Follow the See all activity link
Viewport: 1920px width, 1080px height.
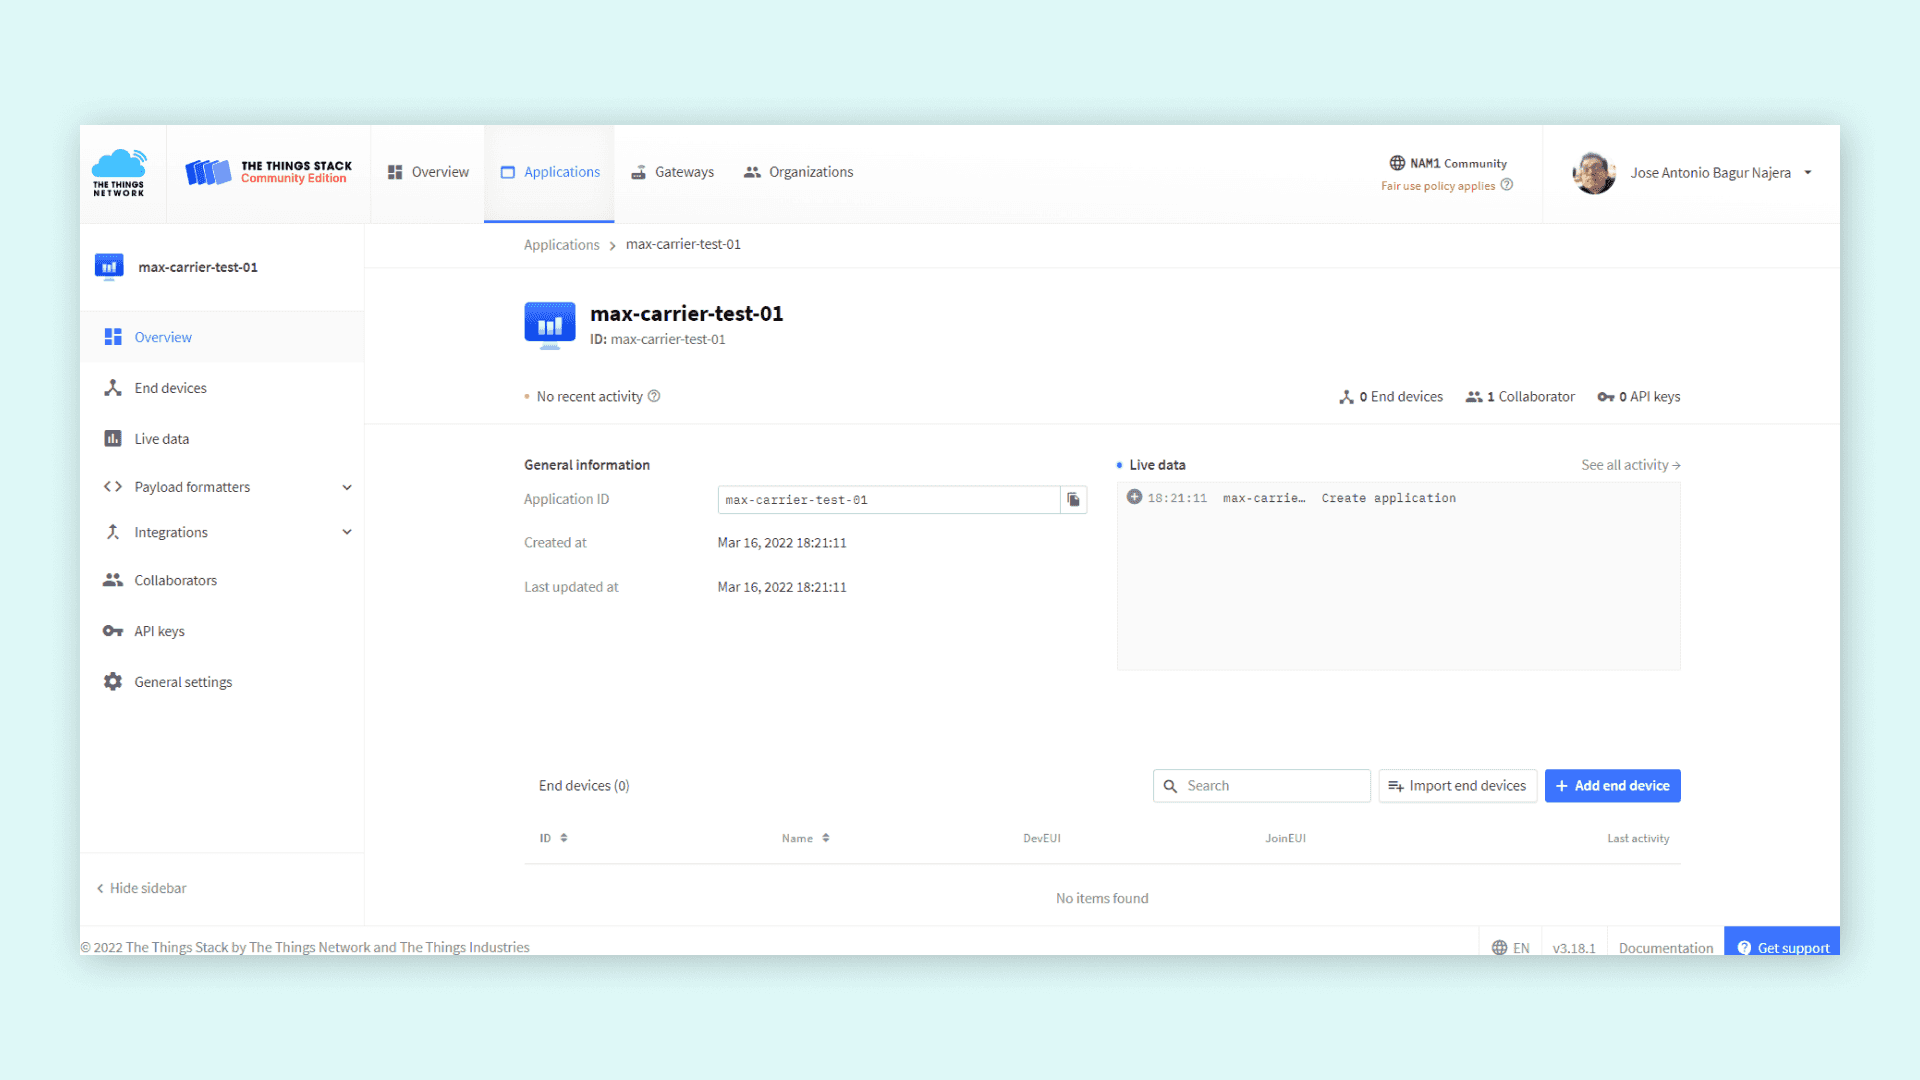(1630, 465)
